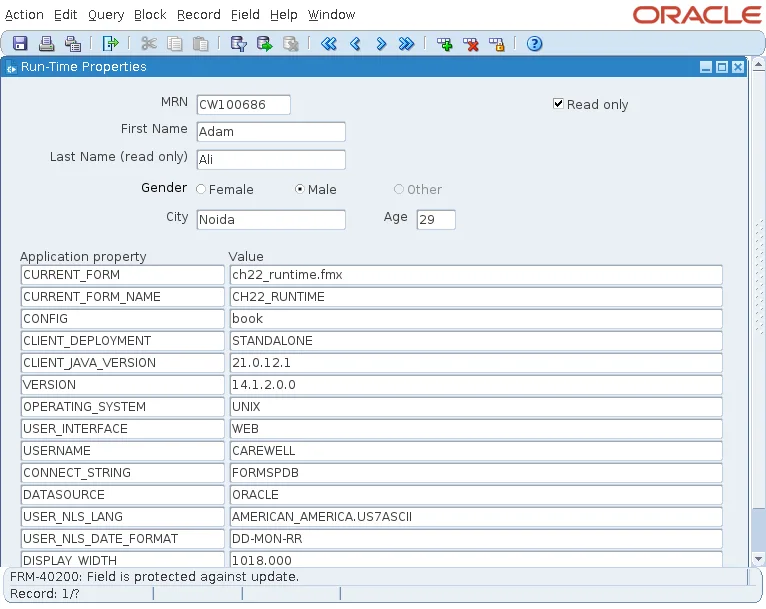Image resolution: width=766 pixels, height=609 pixels.
Task: Click the ch22_runtime.fmx value cell
Action: 476,275
